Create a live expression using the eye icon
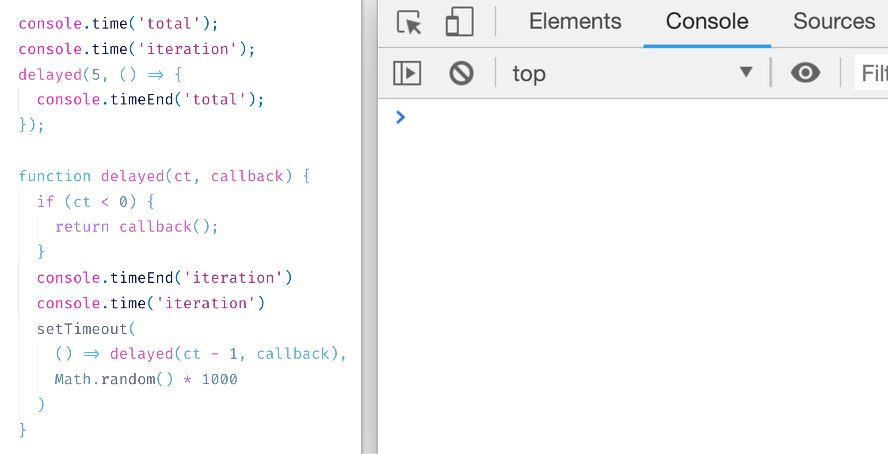 click(x=805, y=72)
